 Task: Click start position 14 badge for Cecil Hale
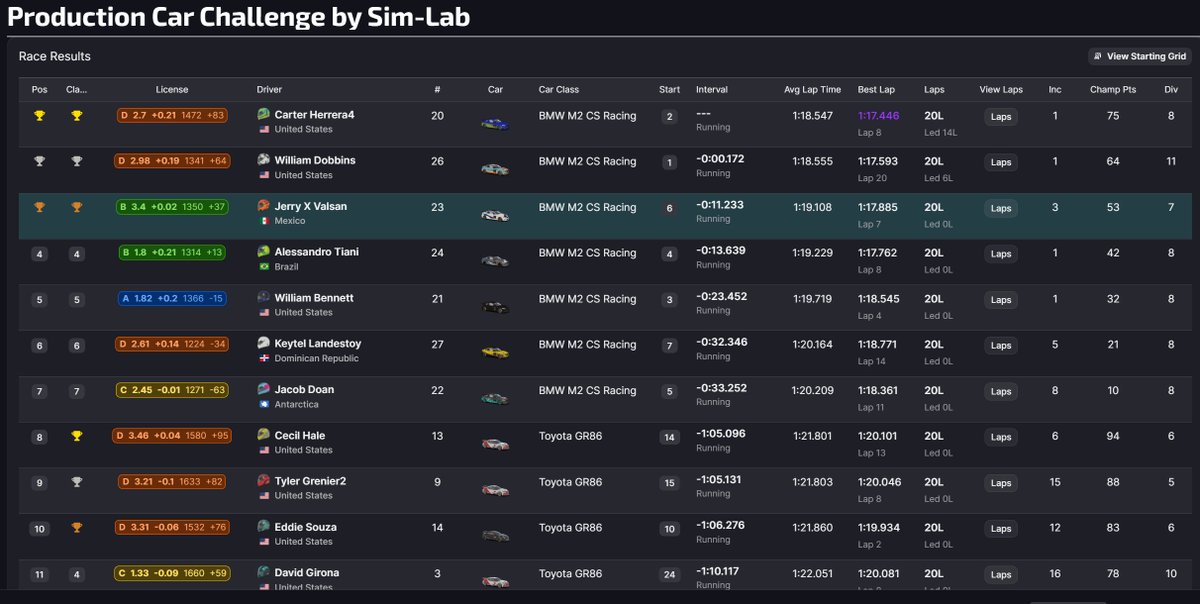pos(669,437)
